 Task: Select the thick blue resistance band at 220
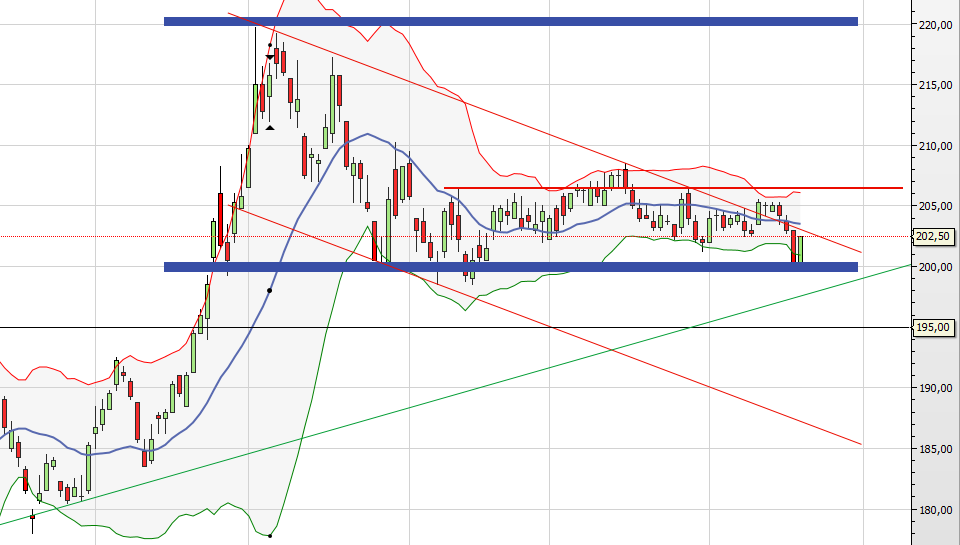(x=510, y=21)
